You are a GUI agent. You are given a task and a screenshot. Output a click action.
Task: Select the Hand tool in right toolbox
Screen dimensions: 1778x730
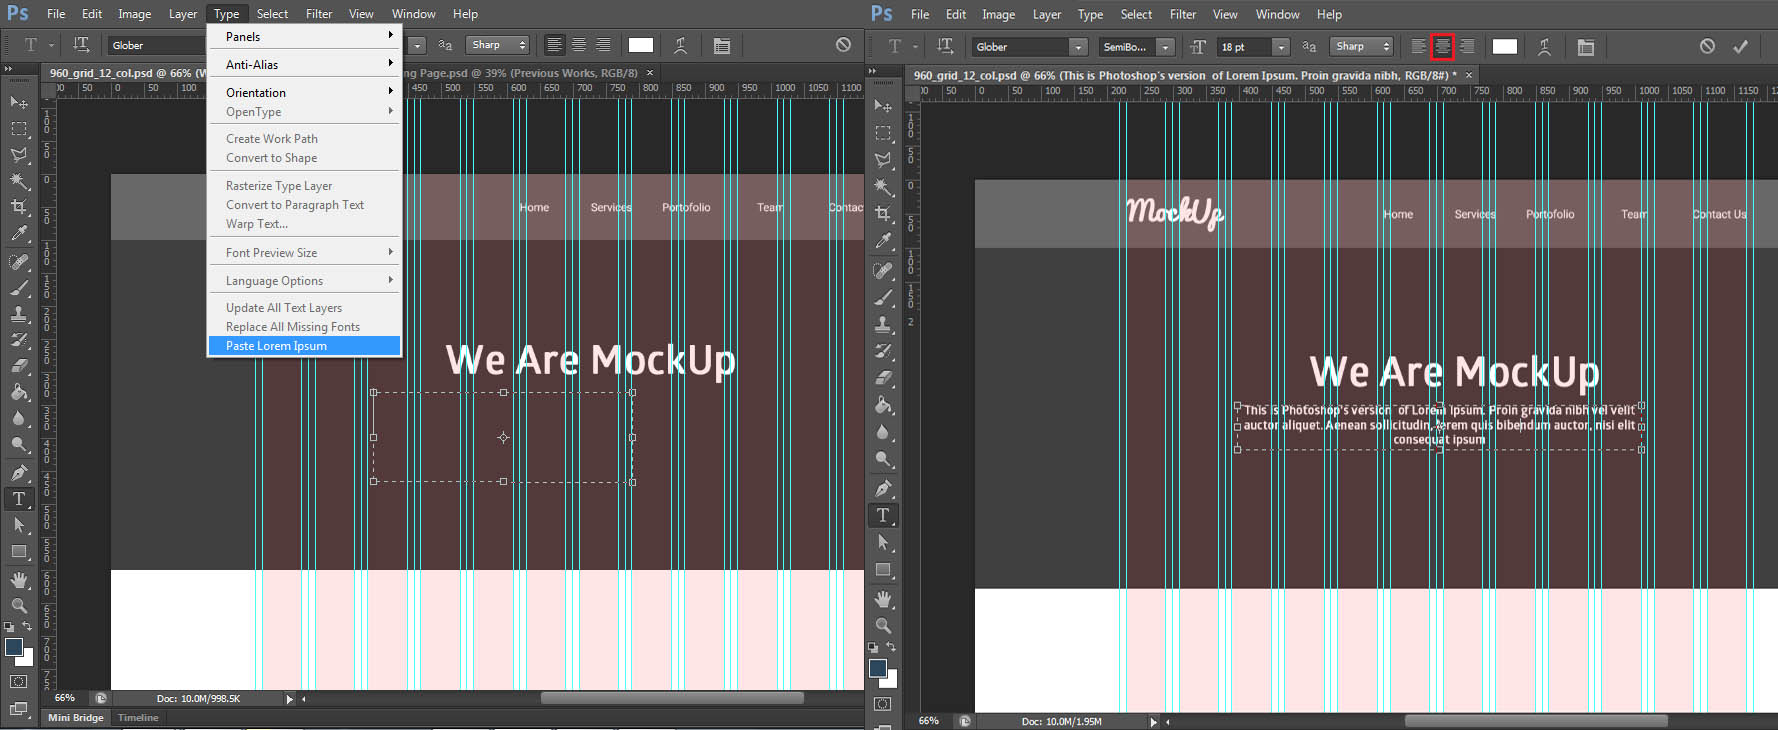click(x=883, y=599)
